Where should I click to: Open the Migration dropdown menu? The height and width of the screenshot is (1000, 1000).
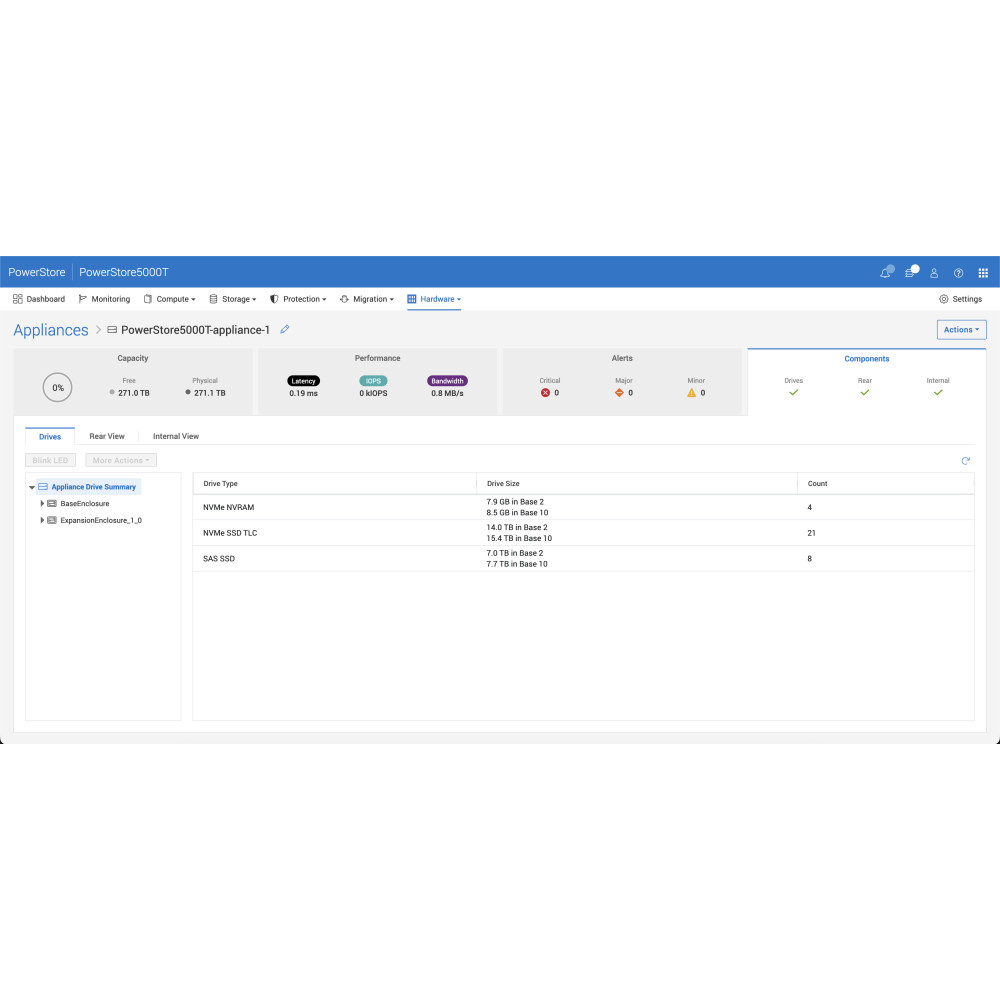coord(367,299)
